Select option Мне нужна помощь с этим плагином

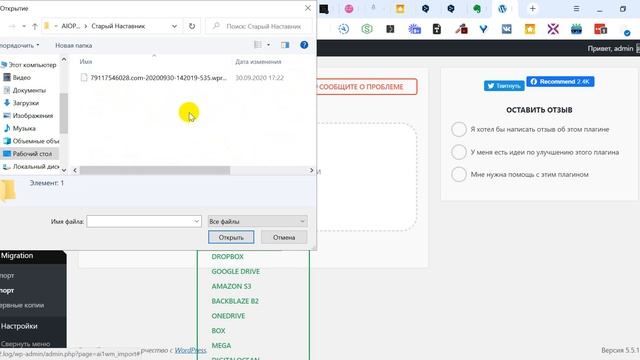pyautogui.click(x=459, y=174)
